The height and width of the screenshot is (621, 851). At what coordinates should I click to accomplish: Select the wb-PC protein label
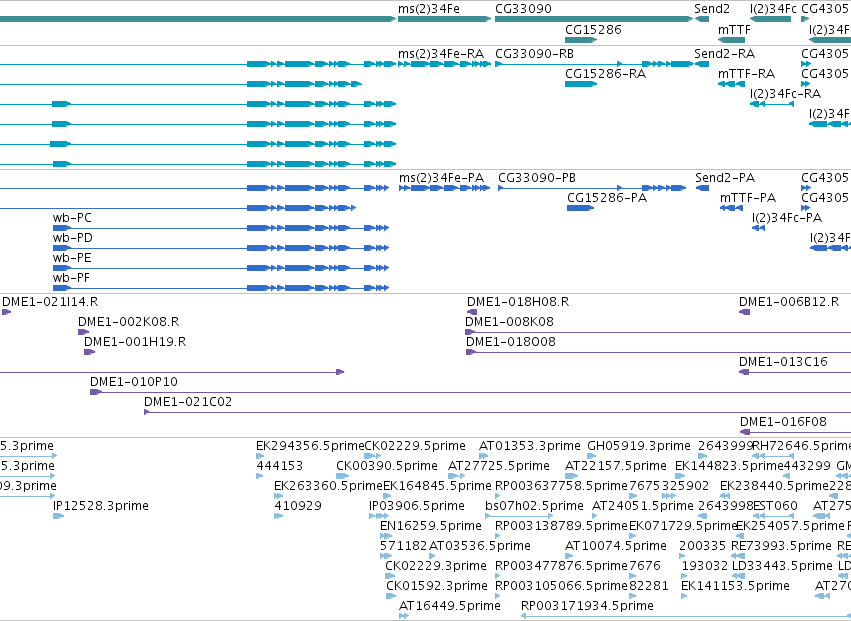(72, 218)
